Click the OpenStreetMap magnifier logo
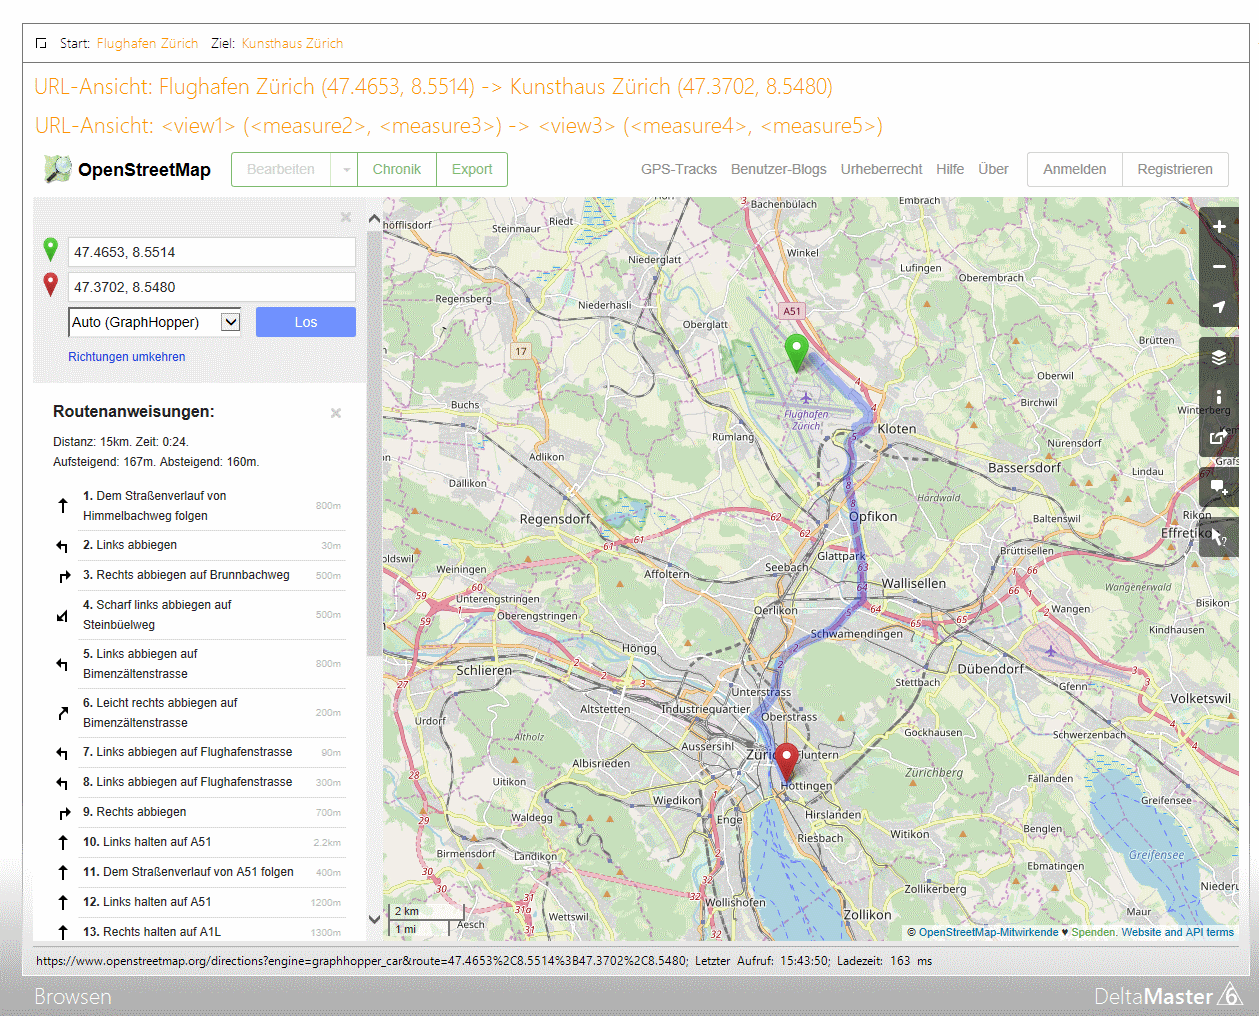This screenshot has width=1259, height=1016. [x=57, y=169]
